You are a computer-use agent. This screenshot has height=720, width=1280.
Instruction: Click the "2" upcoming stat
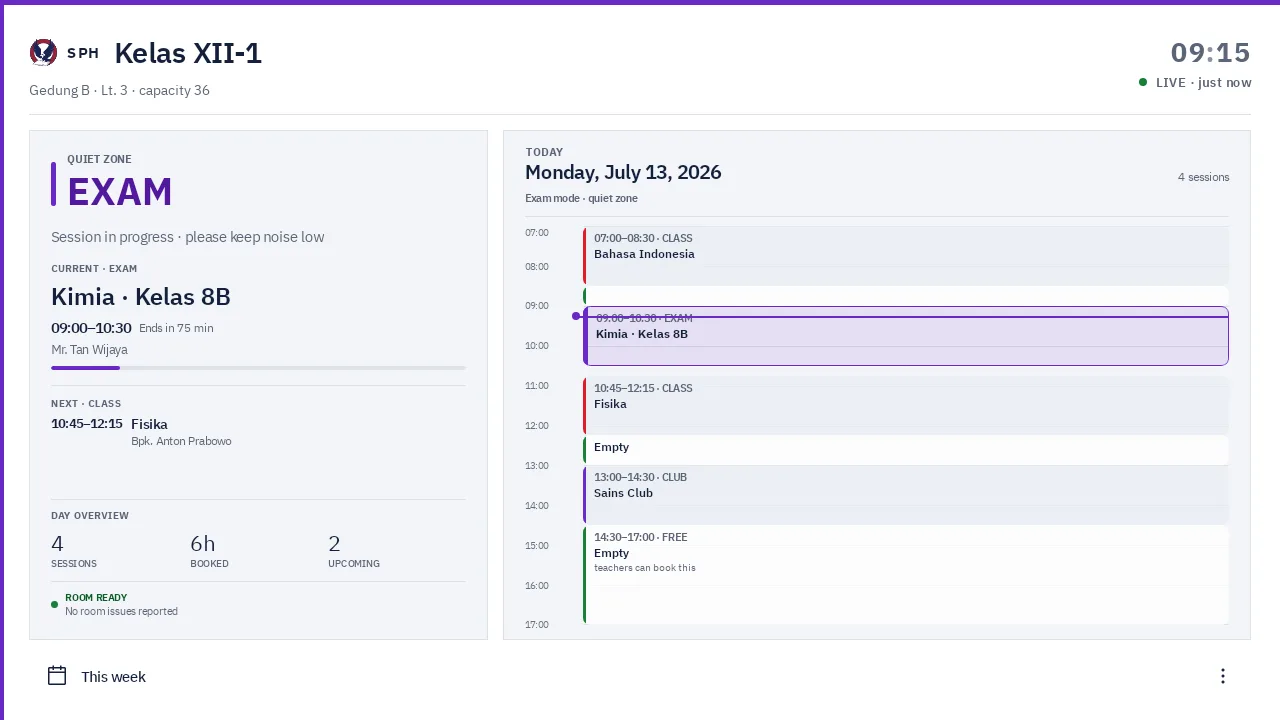[x=334, y=544]
